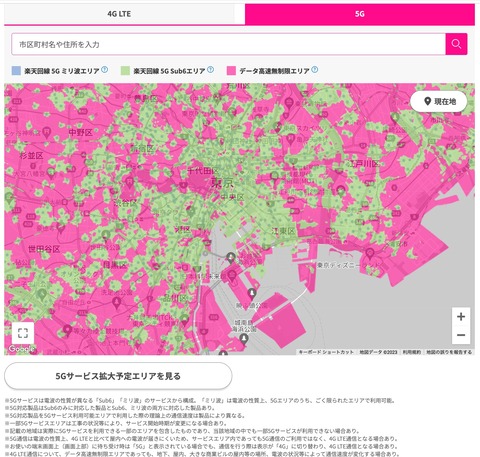The height and width of the screenshot is (457, 480).
Task: Click the 江東区 label on the map
Action: point(283,231)
